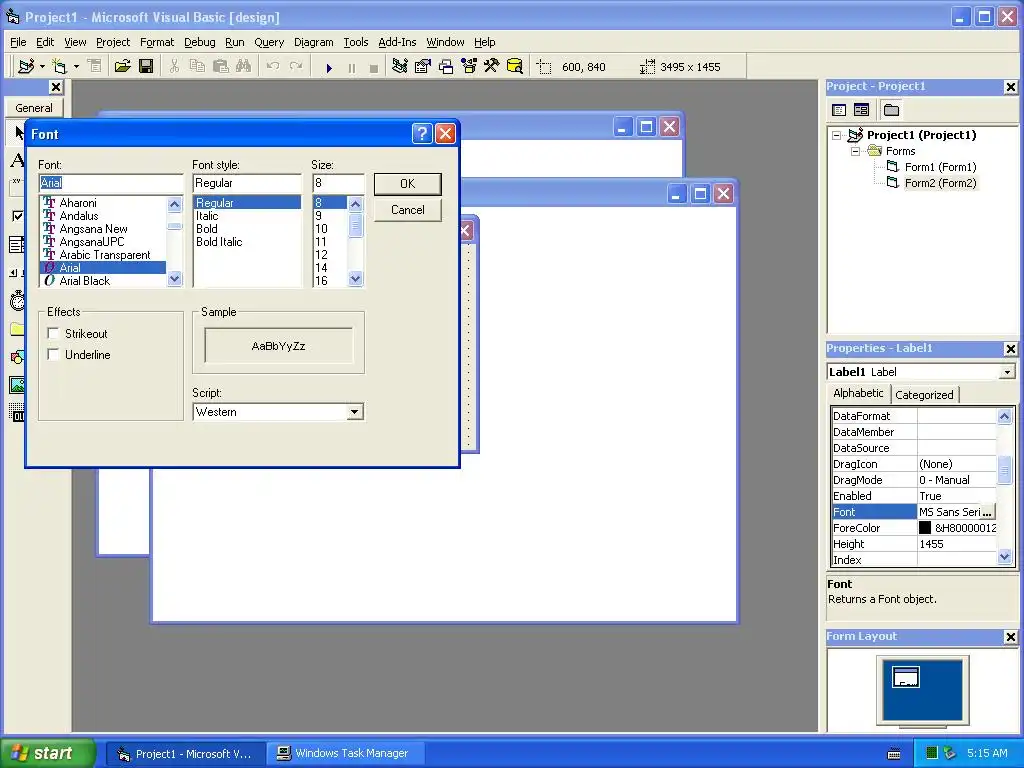Click dropdown arrow next to Add Project icon
Screen dimensions: 1024x768
point(42,66)
